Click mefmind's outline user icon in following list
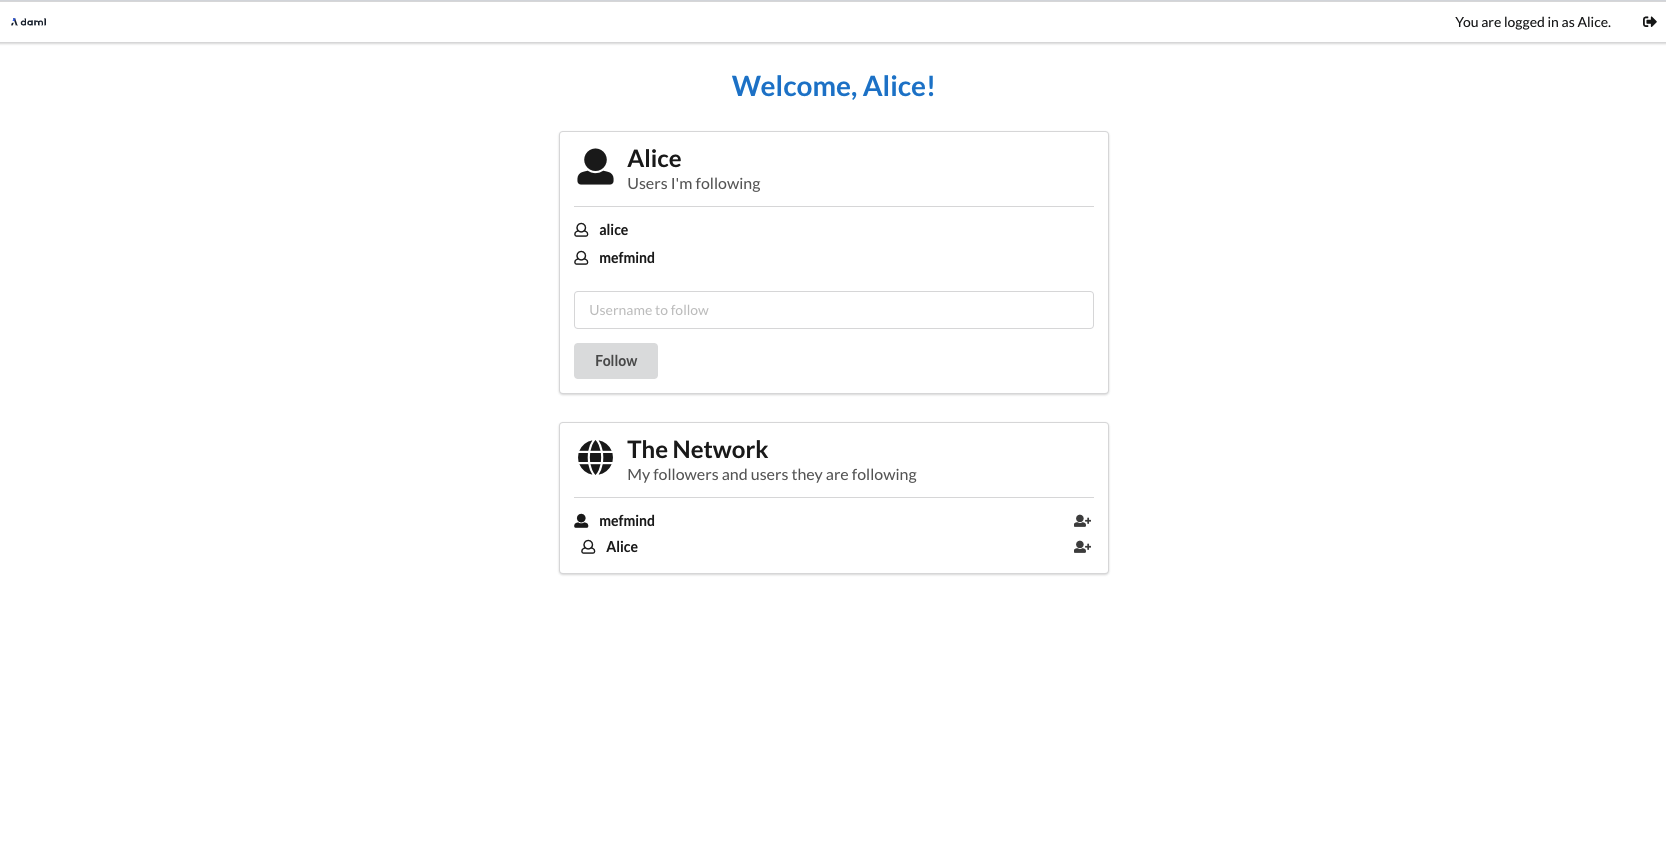 [581, 258]
